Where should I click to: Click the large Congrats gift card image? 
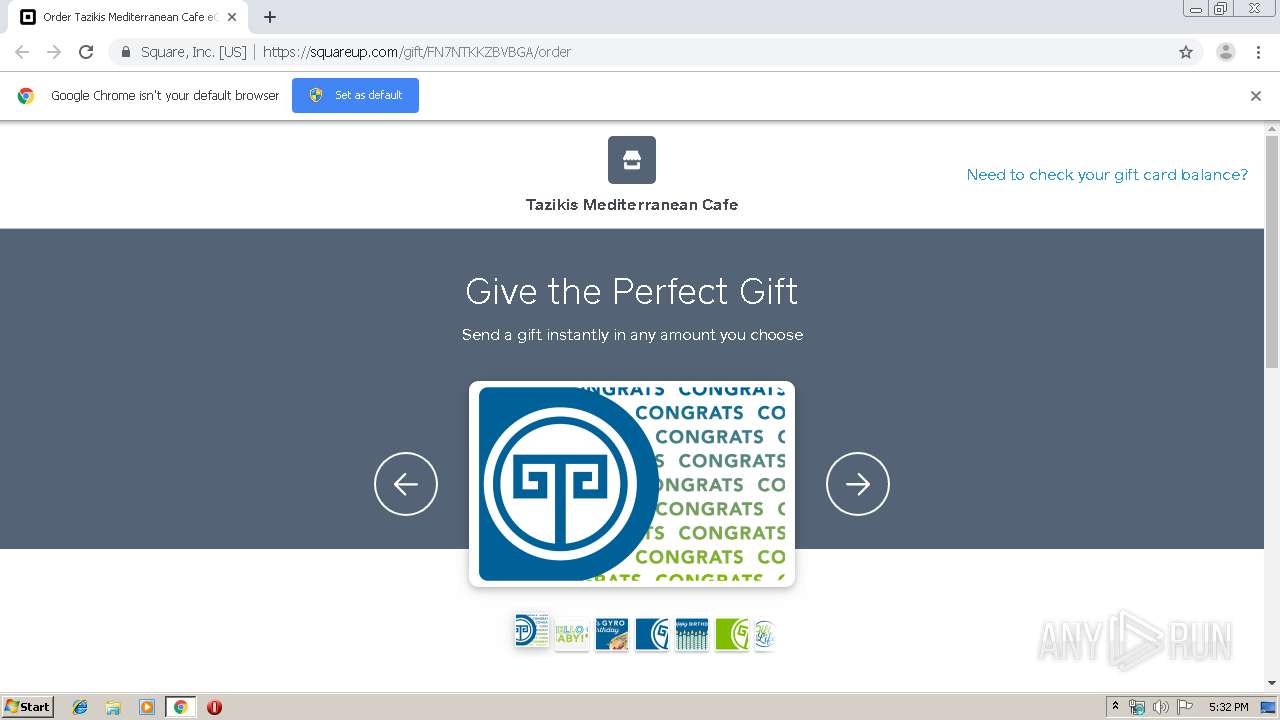(x=632, y=484)
